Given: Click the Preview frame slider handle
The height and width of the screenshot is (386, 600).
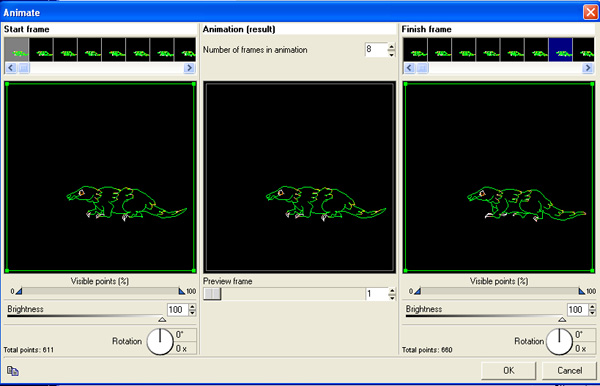Looking at the screenshot, I should click(x=212, y=294).
